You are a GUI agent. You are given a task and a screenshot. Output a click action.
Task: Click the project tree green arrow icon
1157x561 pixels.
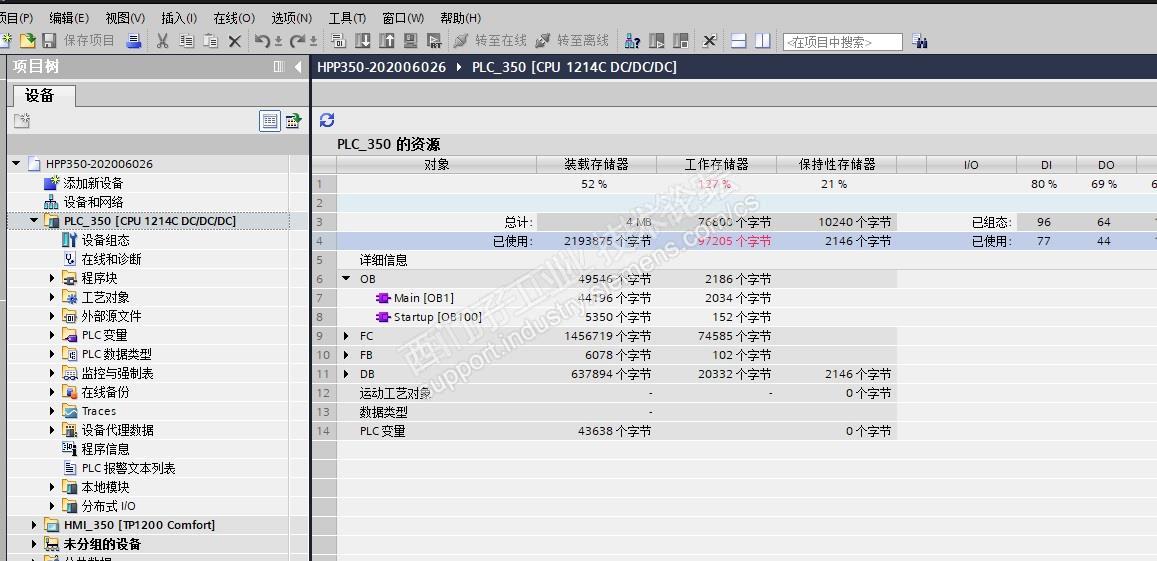[294, 121]
